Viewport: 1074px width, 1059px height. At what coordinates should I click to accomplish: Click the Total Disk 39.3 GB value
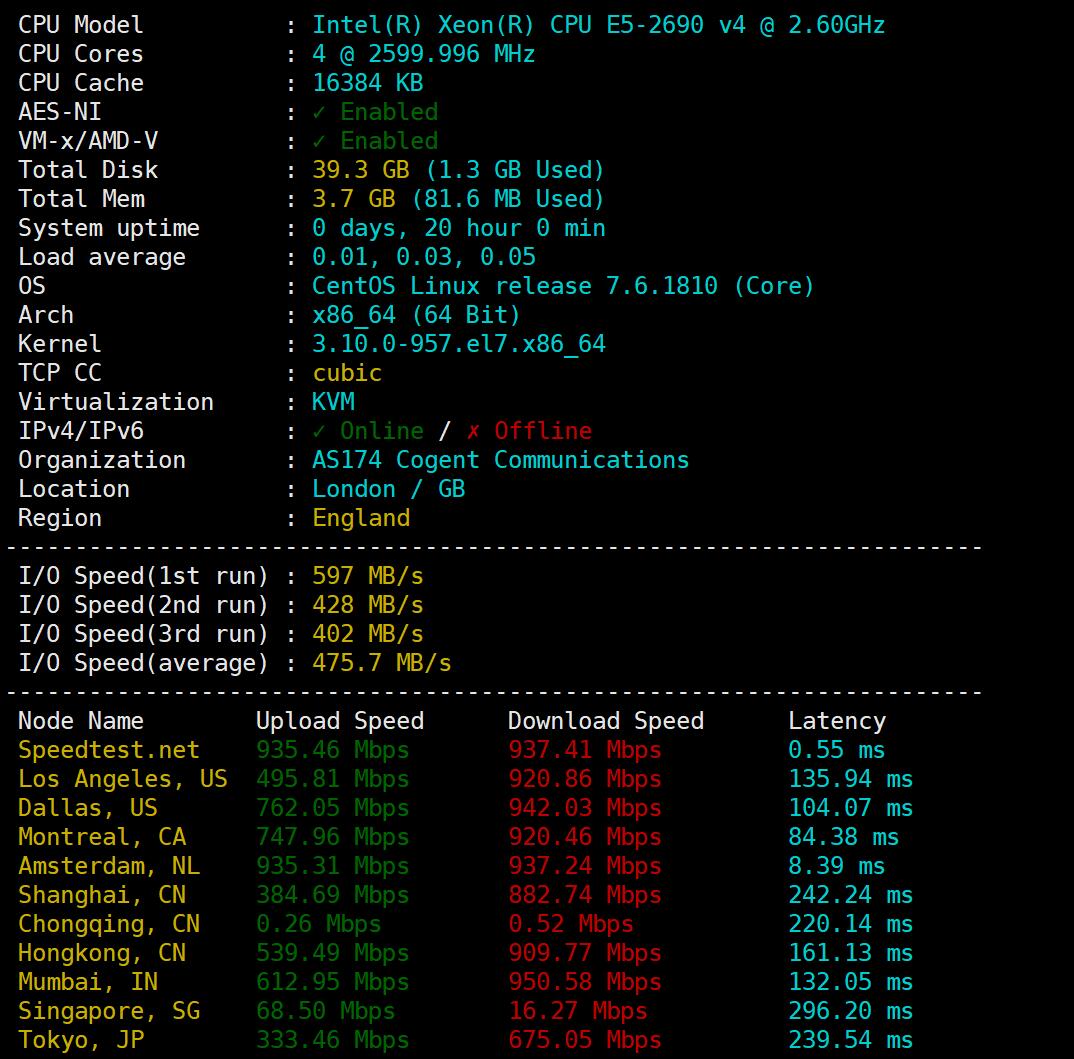[x=353, y=170]
